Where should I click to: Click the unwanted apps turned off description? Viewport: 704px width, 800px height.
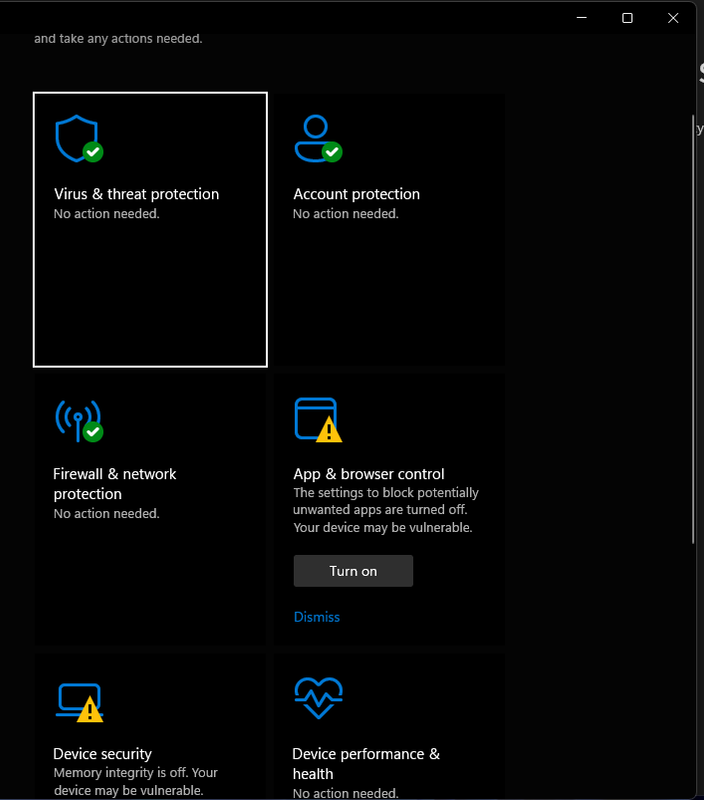(386, 510)
